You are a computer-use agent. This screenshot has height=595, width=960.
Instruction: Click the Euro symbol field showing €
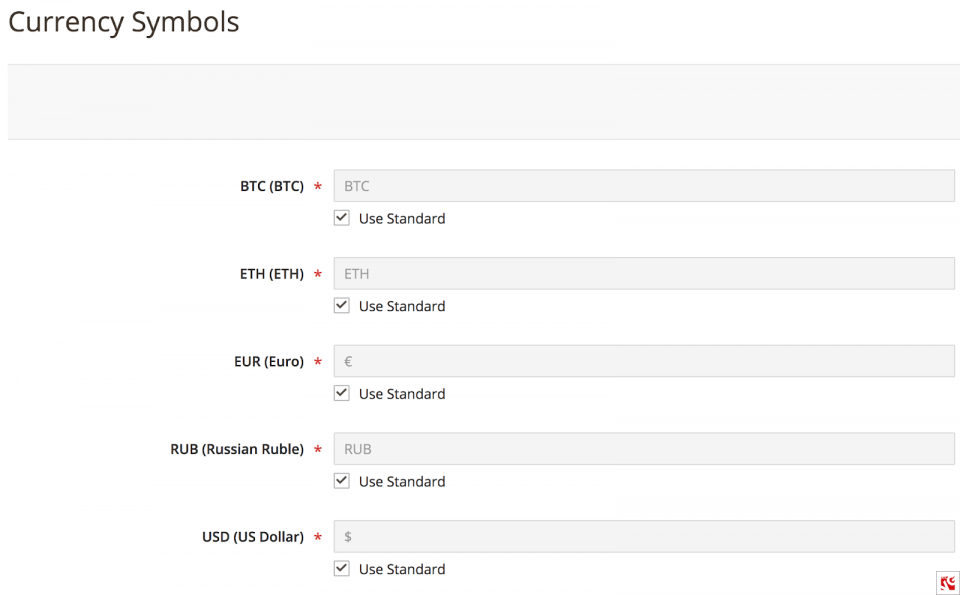point(644,361)
